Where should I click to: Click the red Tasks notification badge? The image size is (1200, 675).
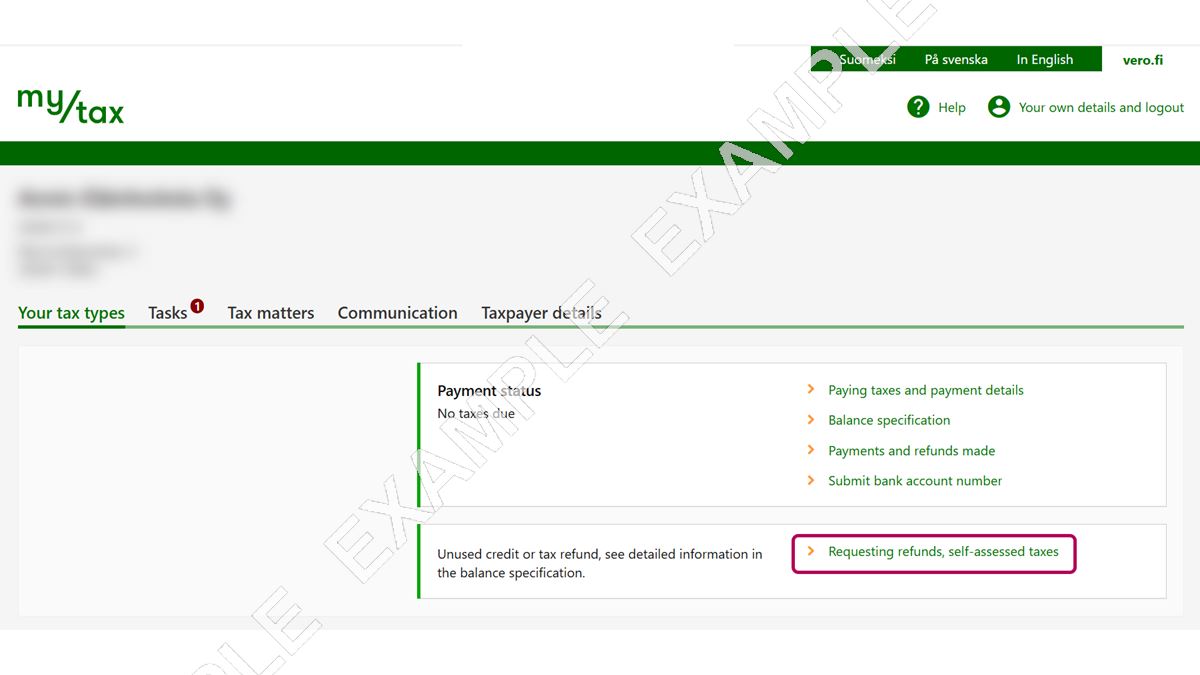click(x=197, y=306)
